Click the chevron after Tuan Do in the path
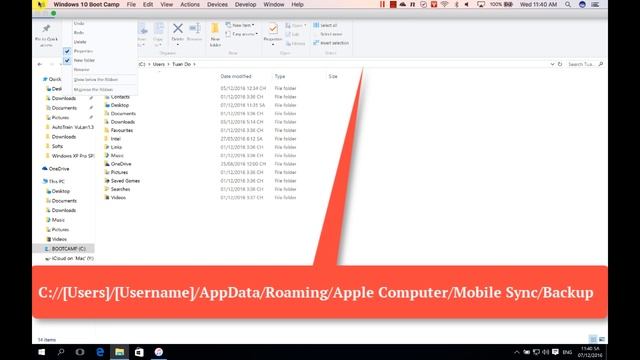 click(x=194, y=64)
